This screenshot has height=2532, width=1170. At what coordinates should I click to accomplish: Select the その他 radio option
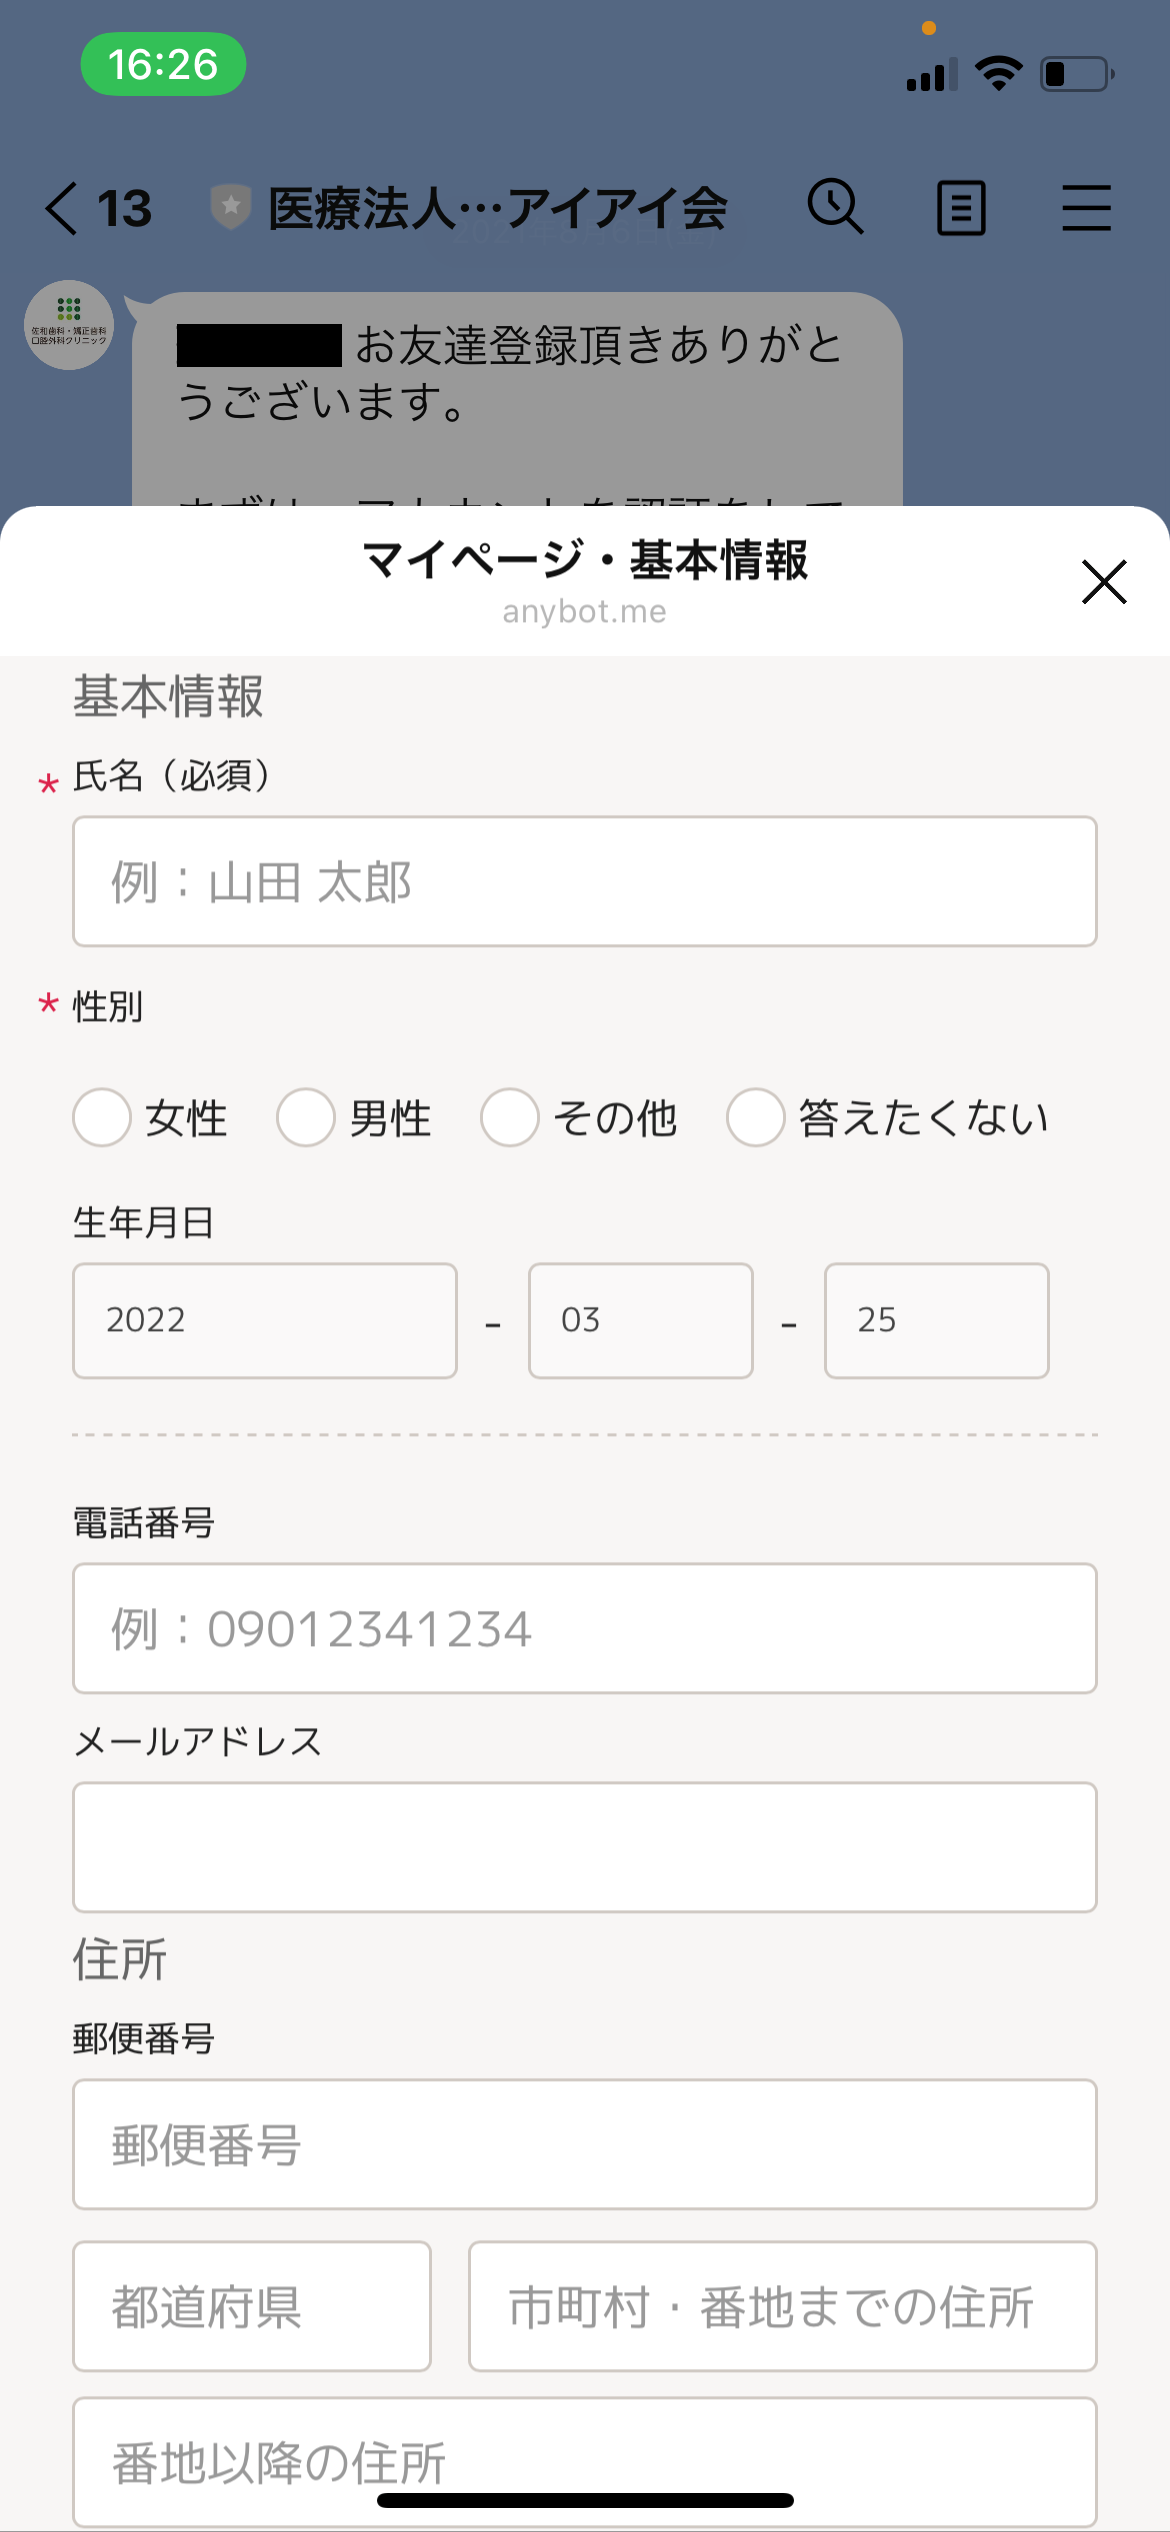(x=510, y=1117)
